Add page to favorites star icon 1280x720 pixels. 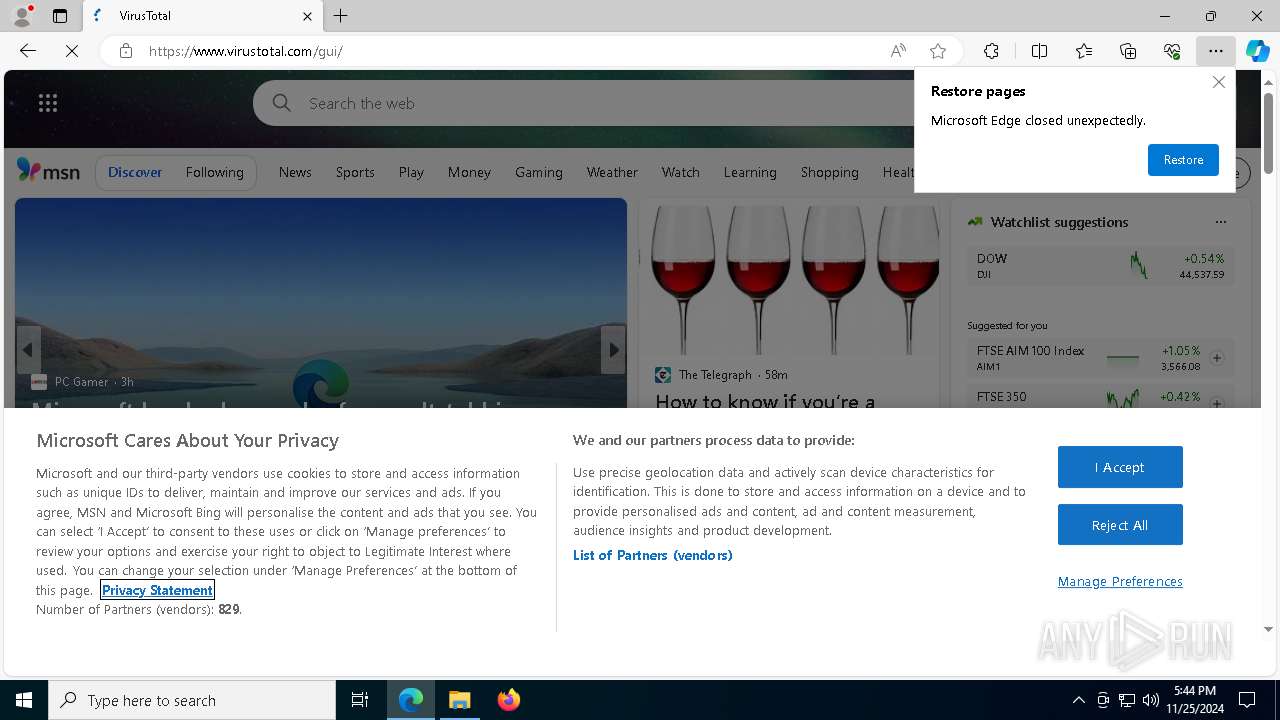point(938,51)
